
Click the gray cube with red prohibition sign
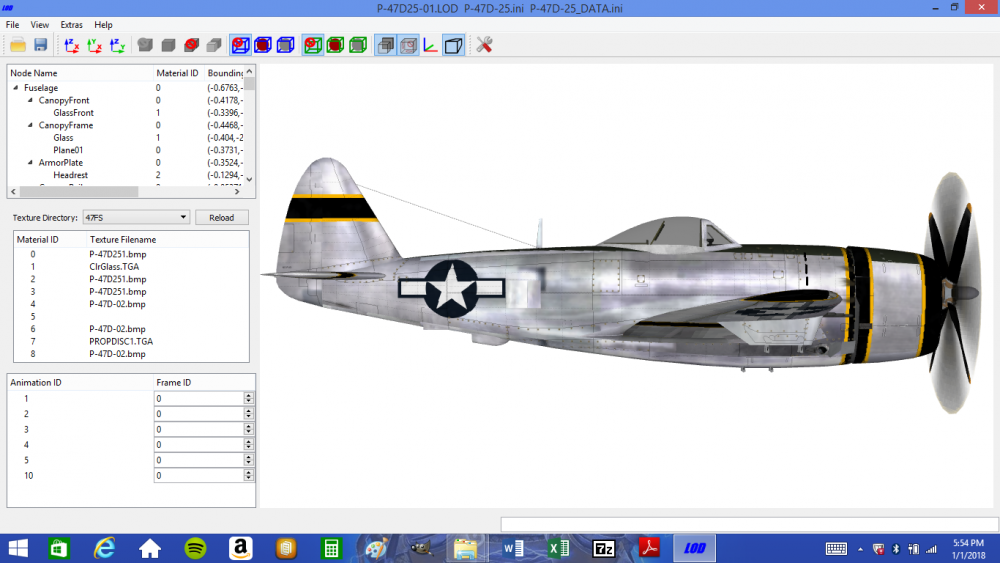click(x=191, y=45)
